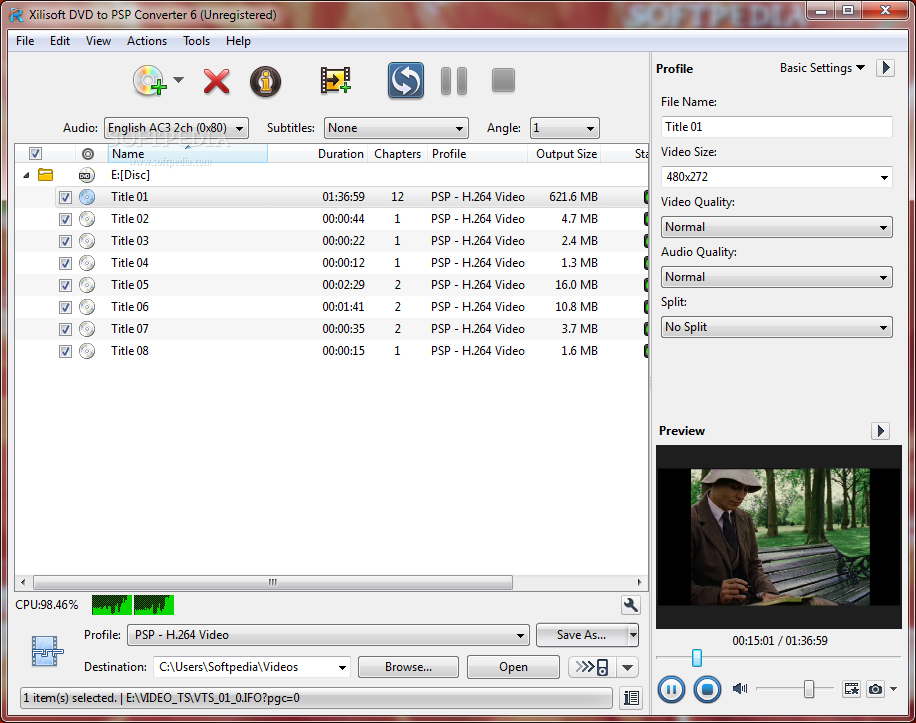Mute the preview volume speaker icon
The image size is (916, 723).
point(740,689)
